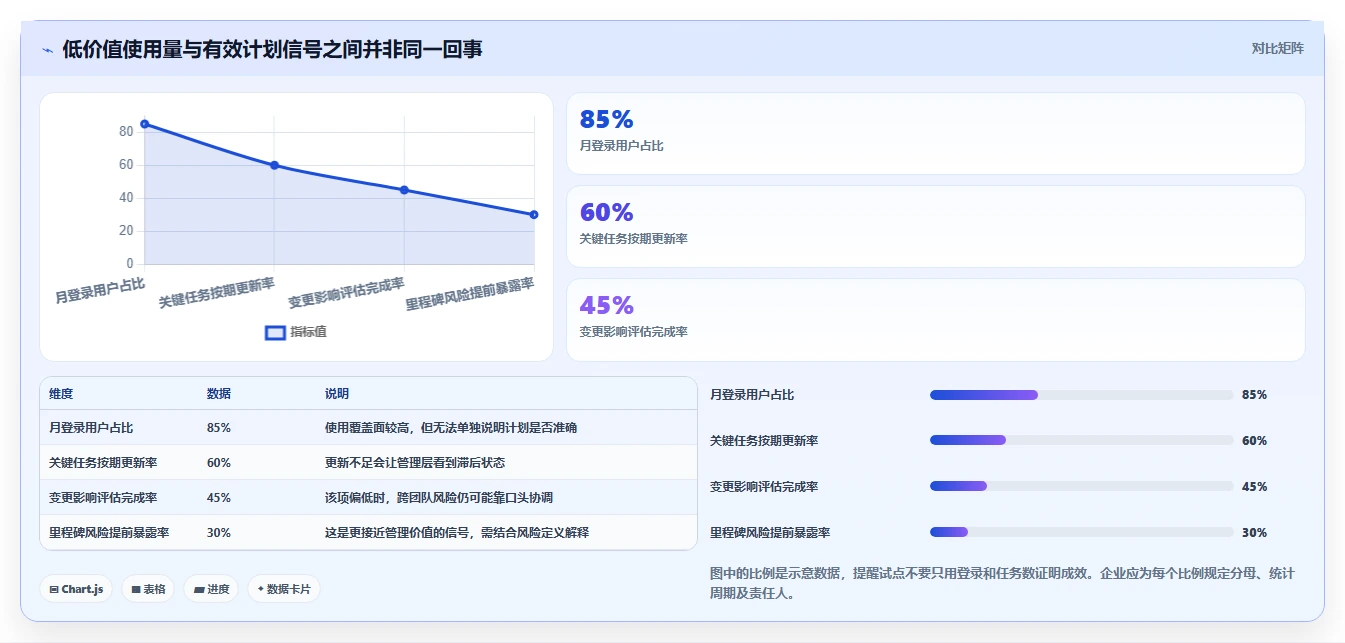Click the 关键任务按期更新率 caption under the 60% card

click(633, 239)
